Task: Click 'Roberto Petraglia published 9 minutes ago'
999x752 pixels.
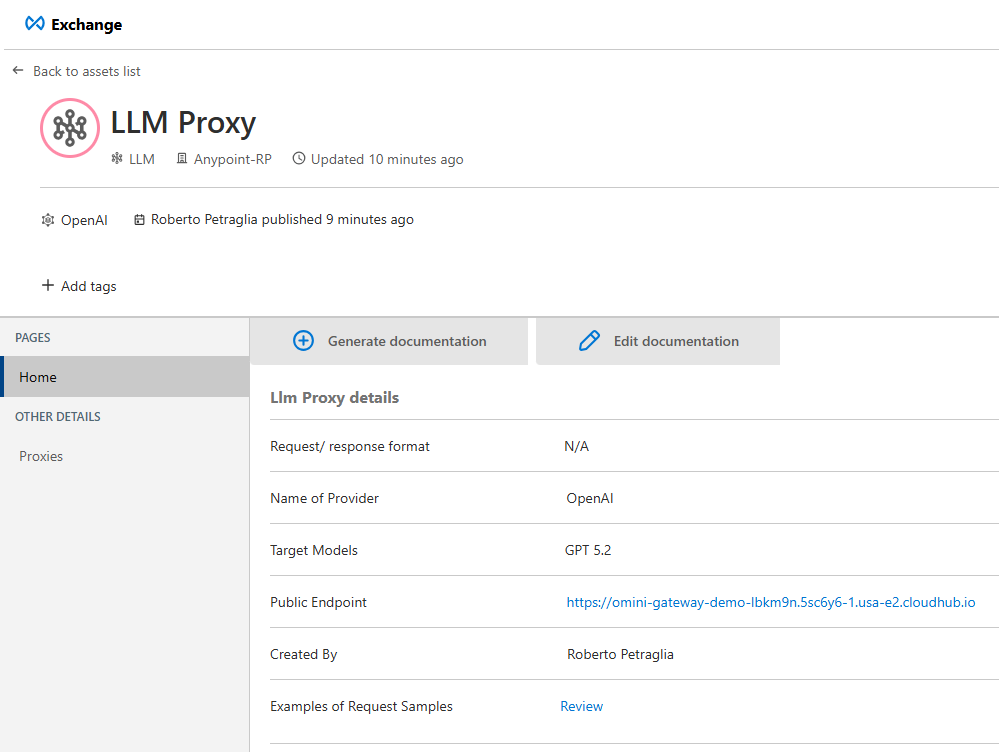Action: tap(282, 219)
